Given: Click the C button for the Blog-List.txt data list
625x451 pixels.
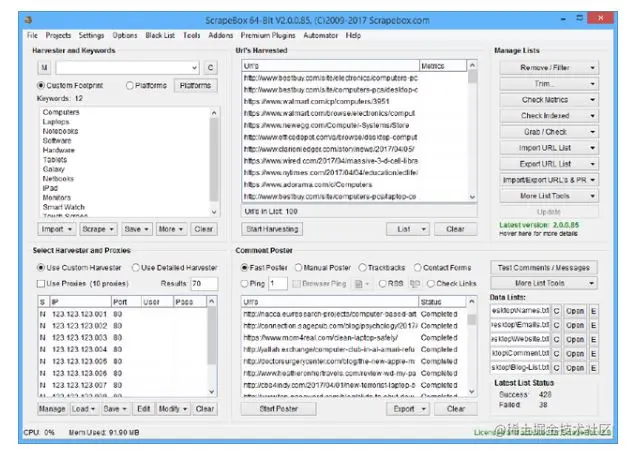Looking at the screenshot, I should (556, 368).
